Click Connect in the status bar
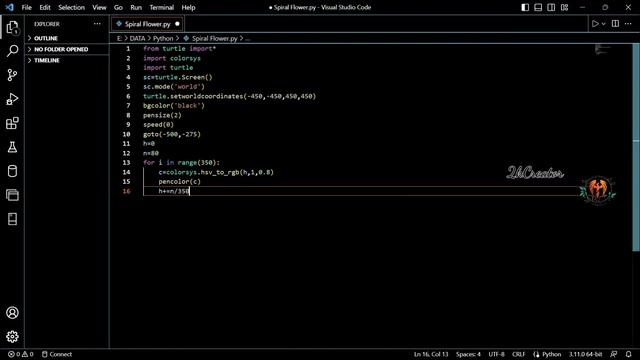This screenshot has width=640, height=360. click(57, 354)
